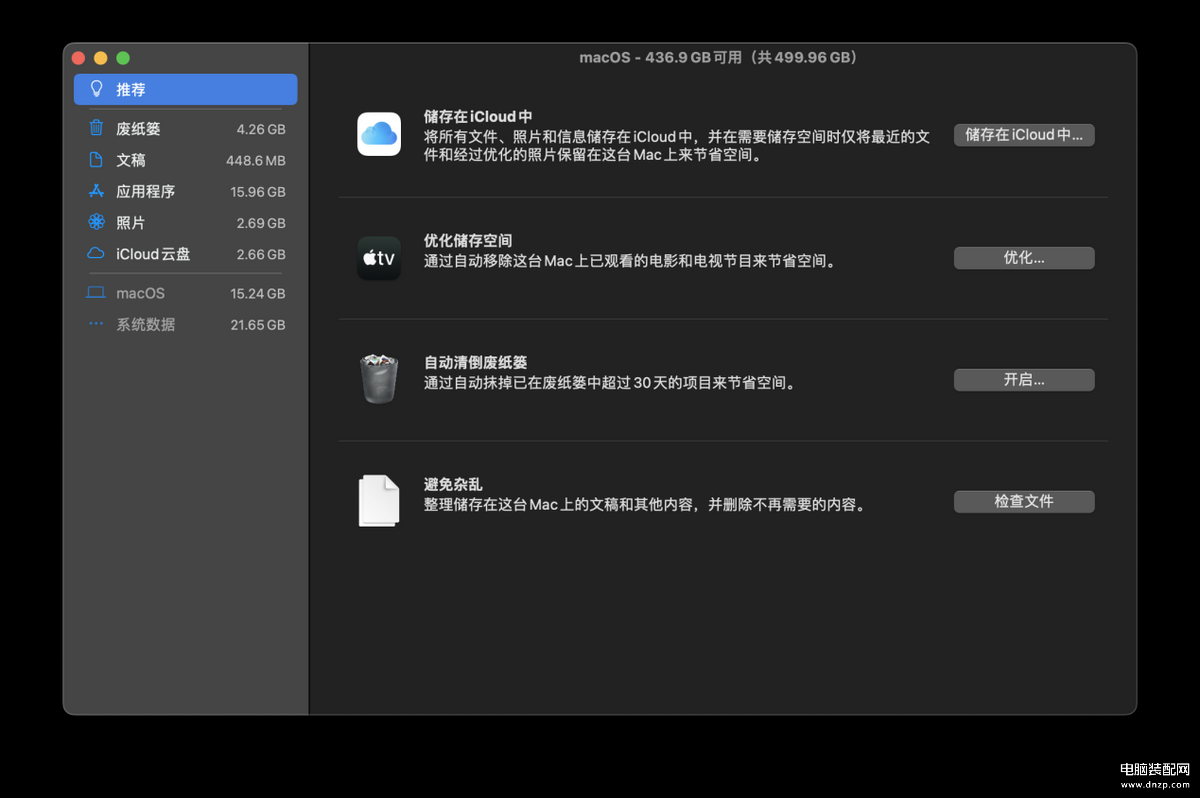Click the blank document icon by 避免杂乱
Viewport: 1200px width, 798px height.
tap(379, 501)
